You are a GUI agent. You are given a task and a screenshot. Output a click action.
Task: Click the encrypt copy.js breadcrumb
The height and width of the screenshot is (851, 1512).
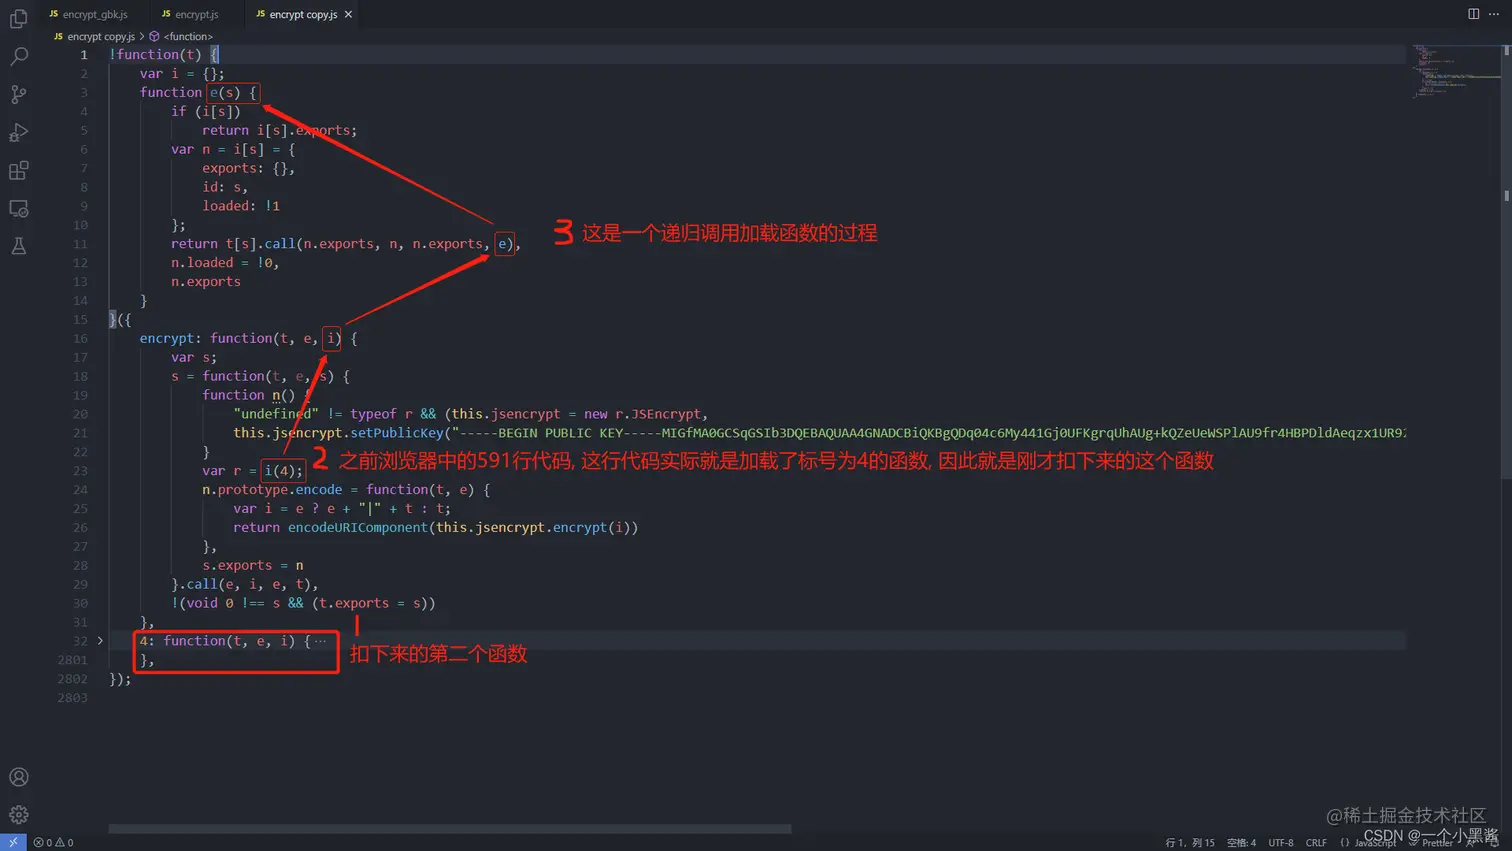pos(94,36)
